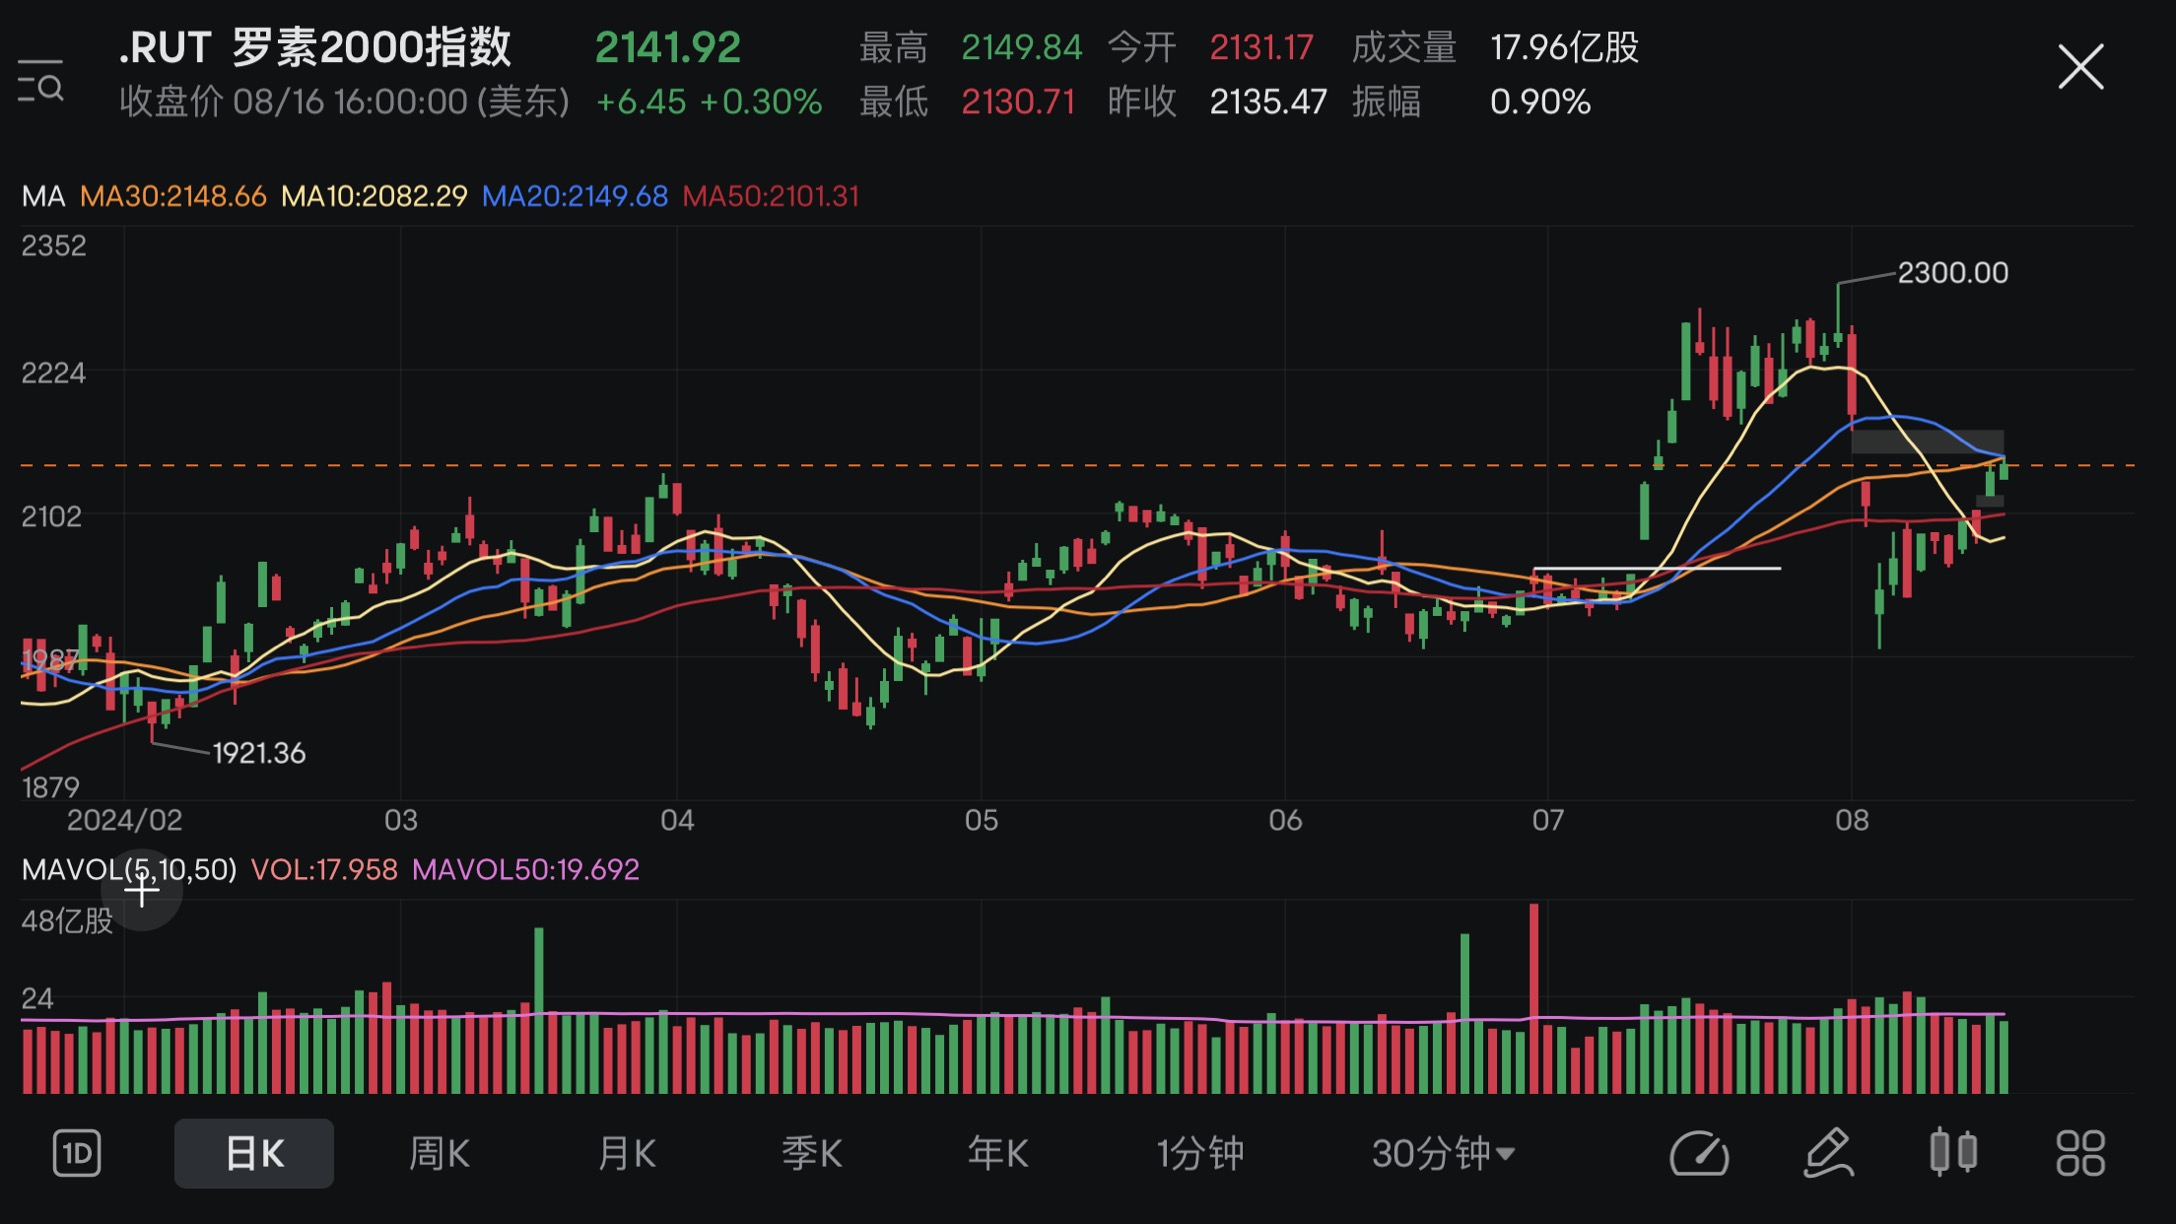Click the .RUT 罗素2000指数 title

315,47
